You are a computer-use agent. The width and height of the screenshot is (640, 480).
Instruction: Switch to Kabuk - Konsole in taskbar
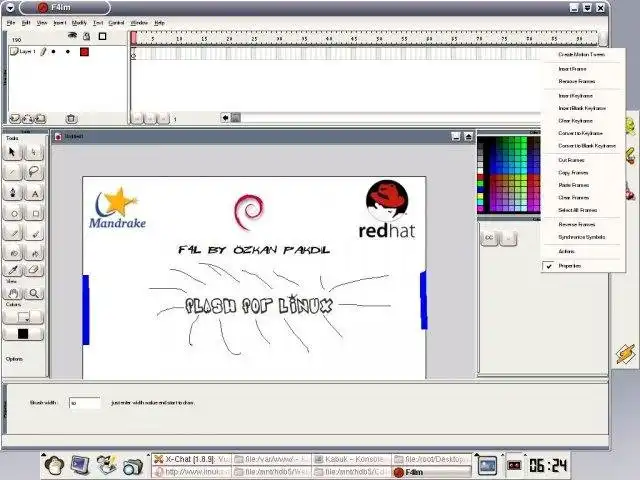[x=352, y=459]
